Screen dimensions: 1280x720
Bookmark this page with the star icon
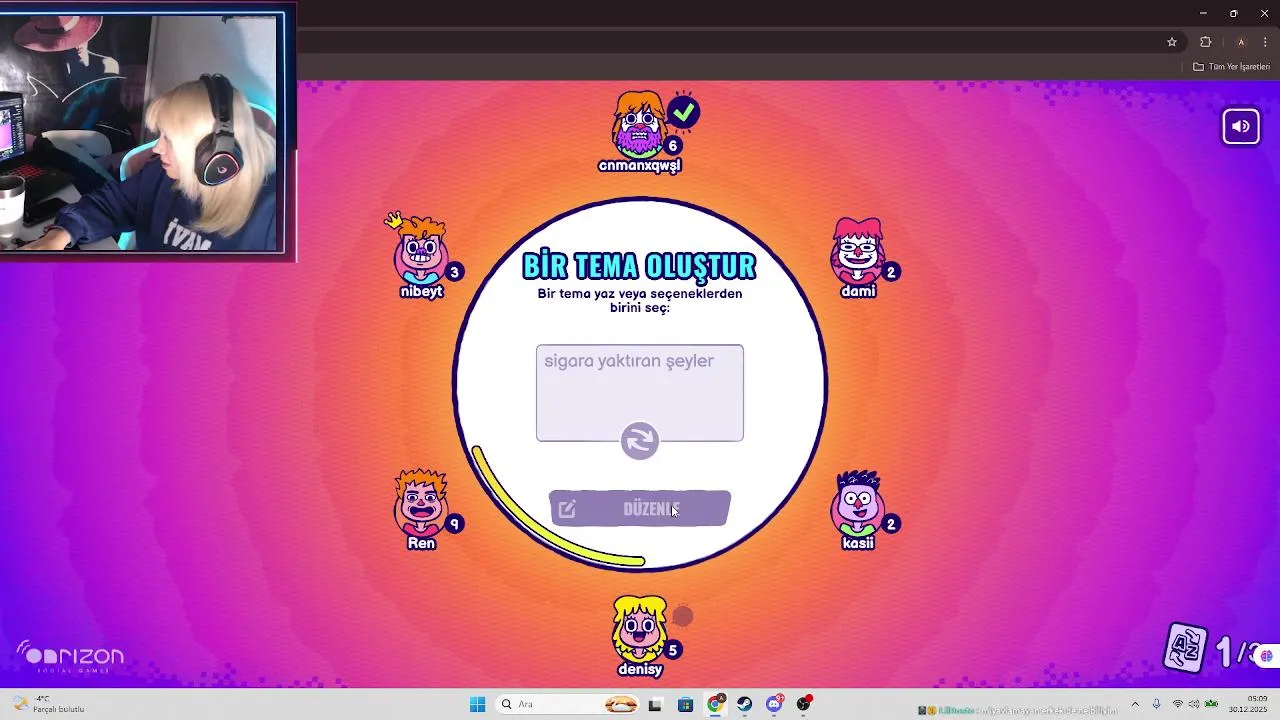click(x=1172, y=42)
